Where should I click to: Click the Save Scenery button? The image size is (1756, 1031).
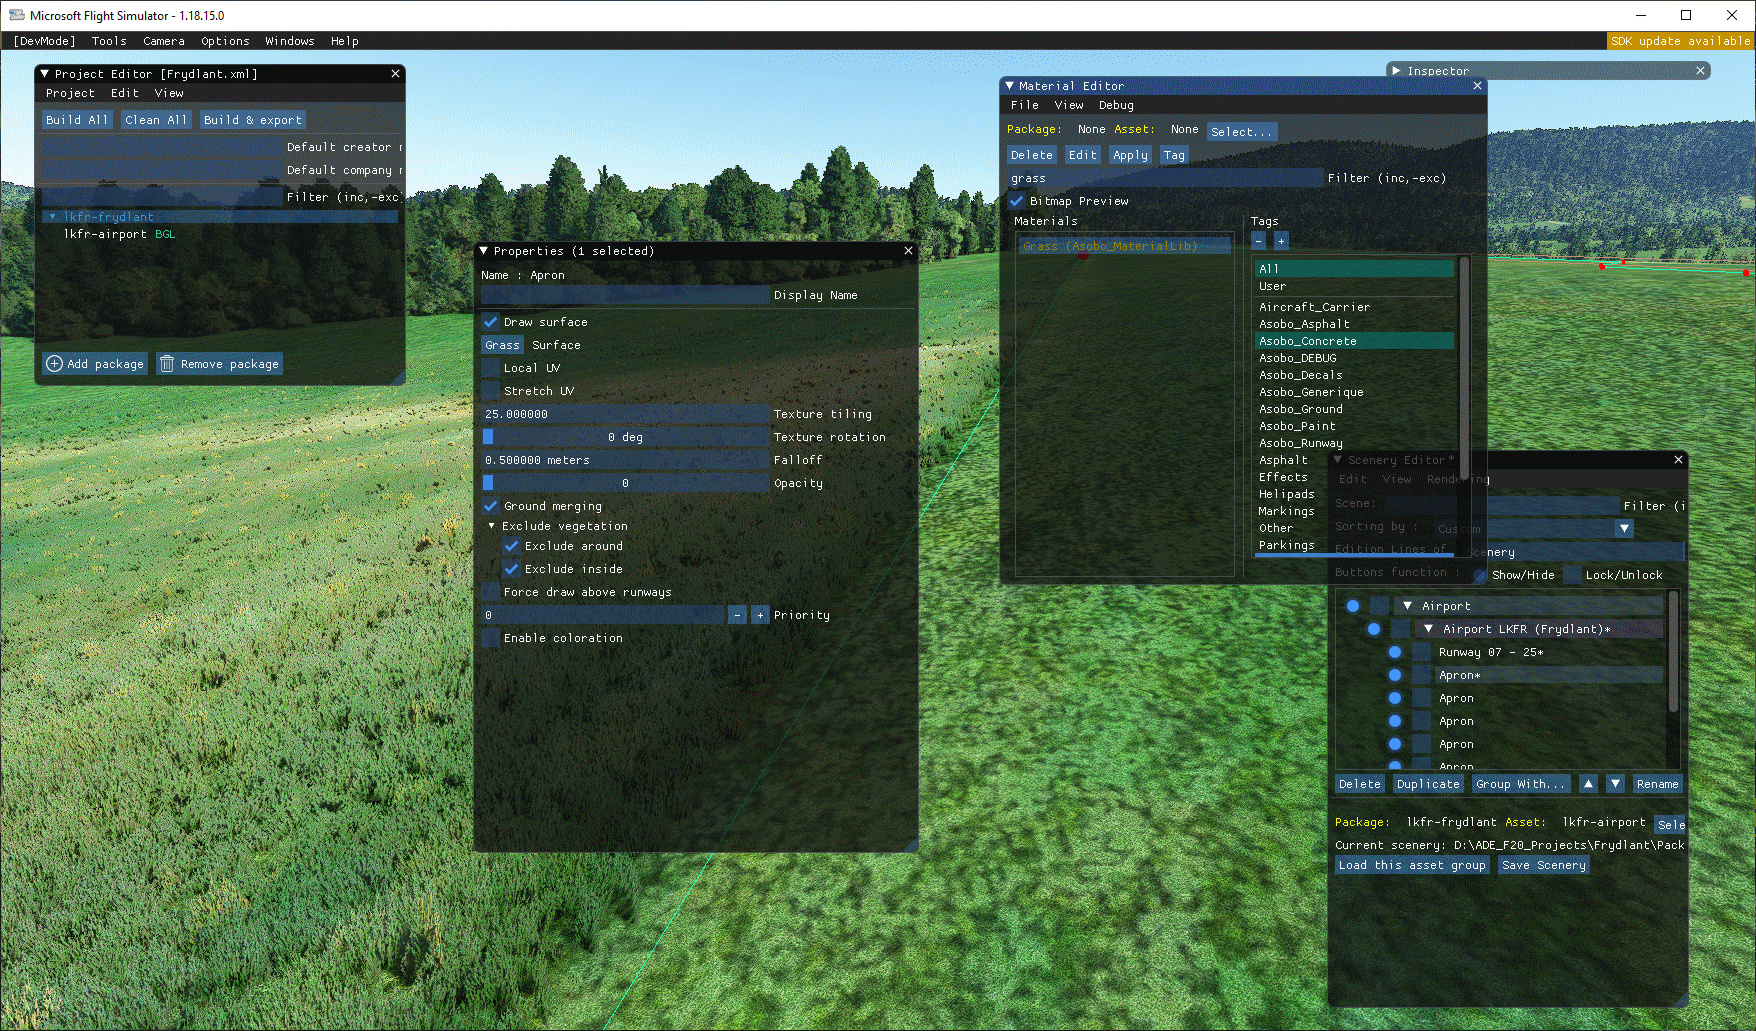click(1543, 865)
